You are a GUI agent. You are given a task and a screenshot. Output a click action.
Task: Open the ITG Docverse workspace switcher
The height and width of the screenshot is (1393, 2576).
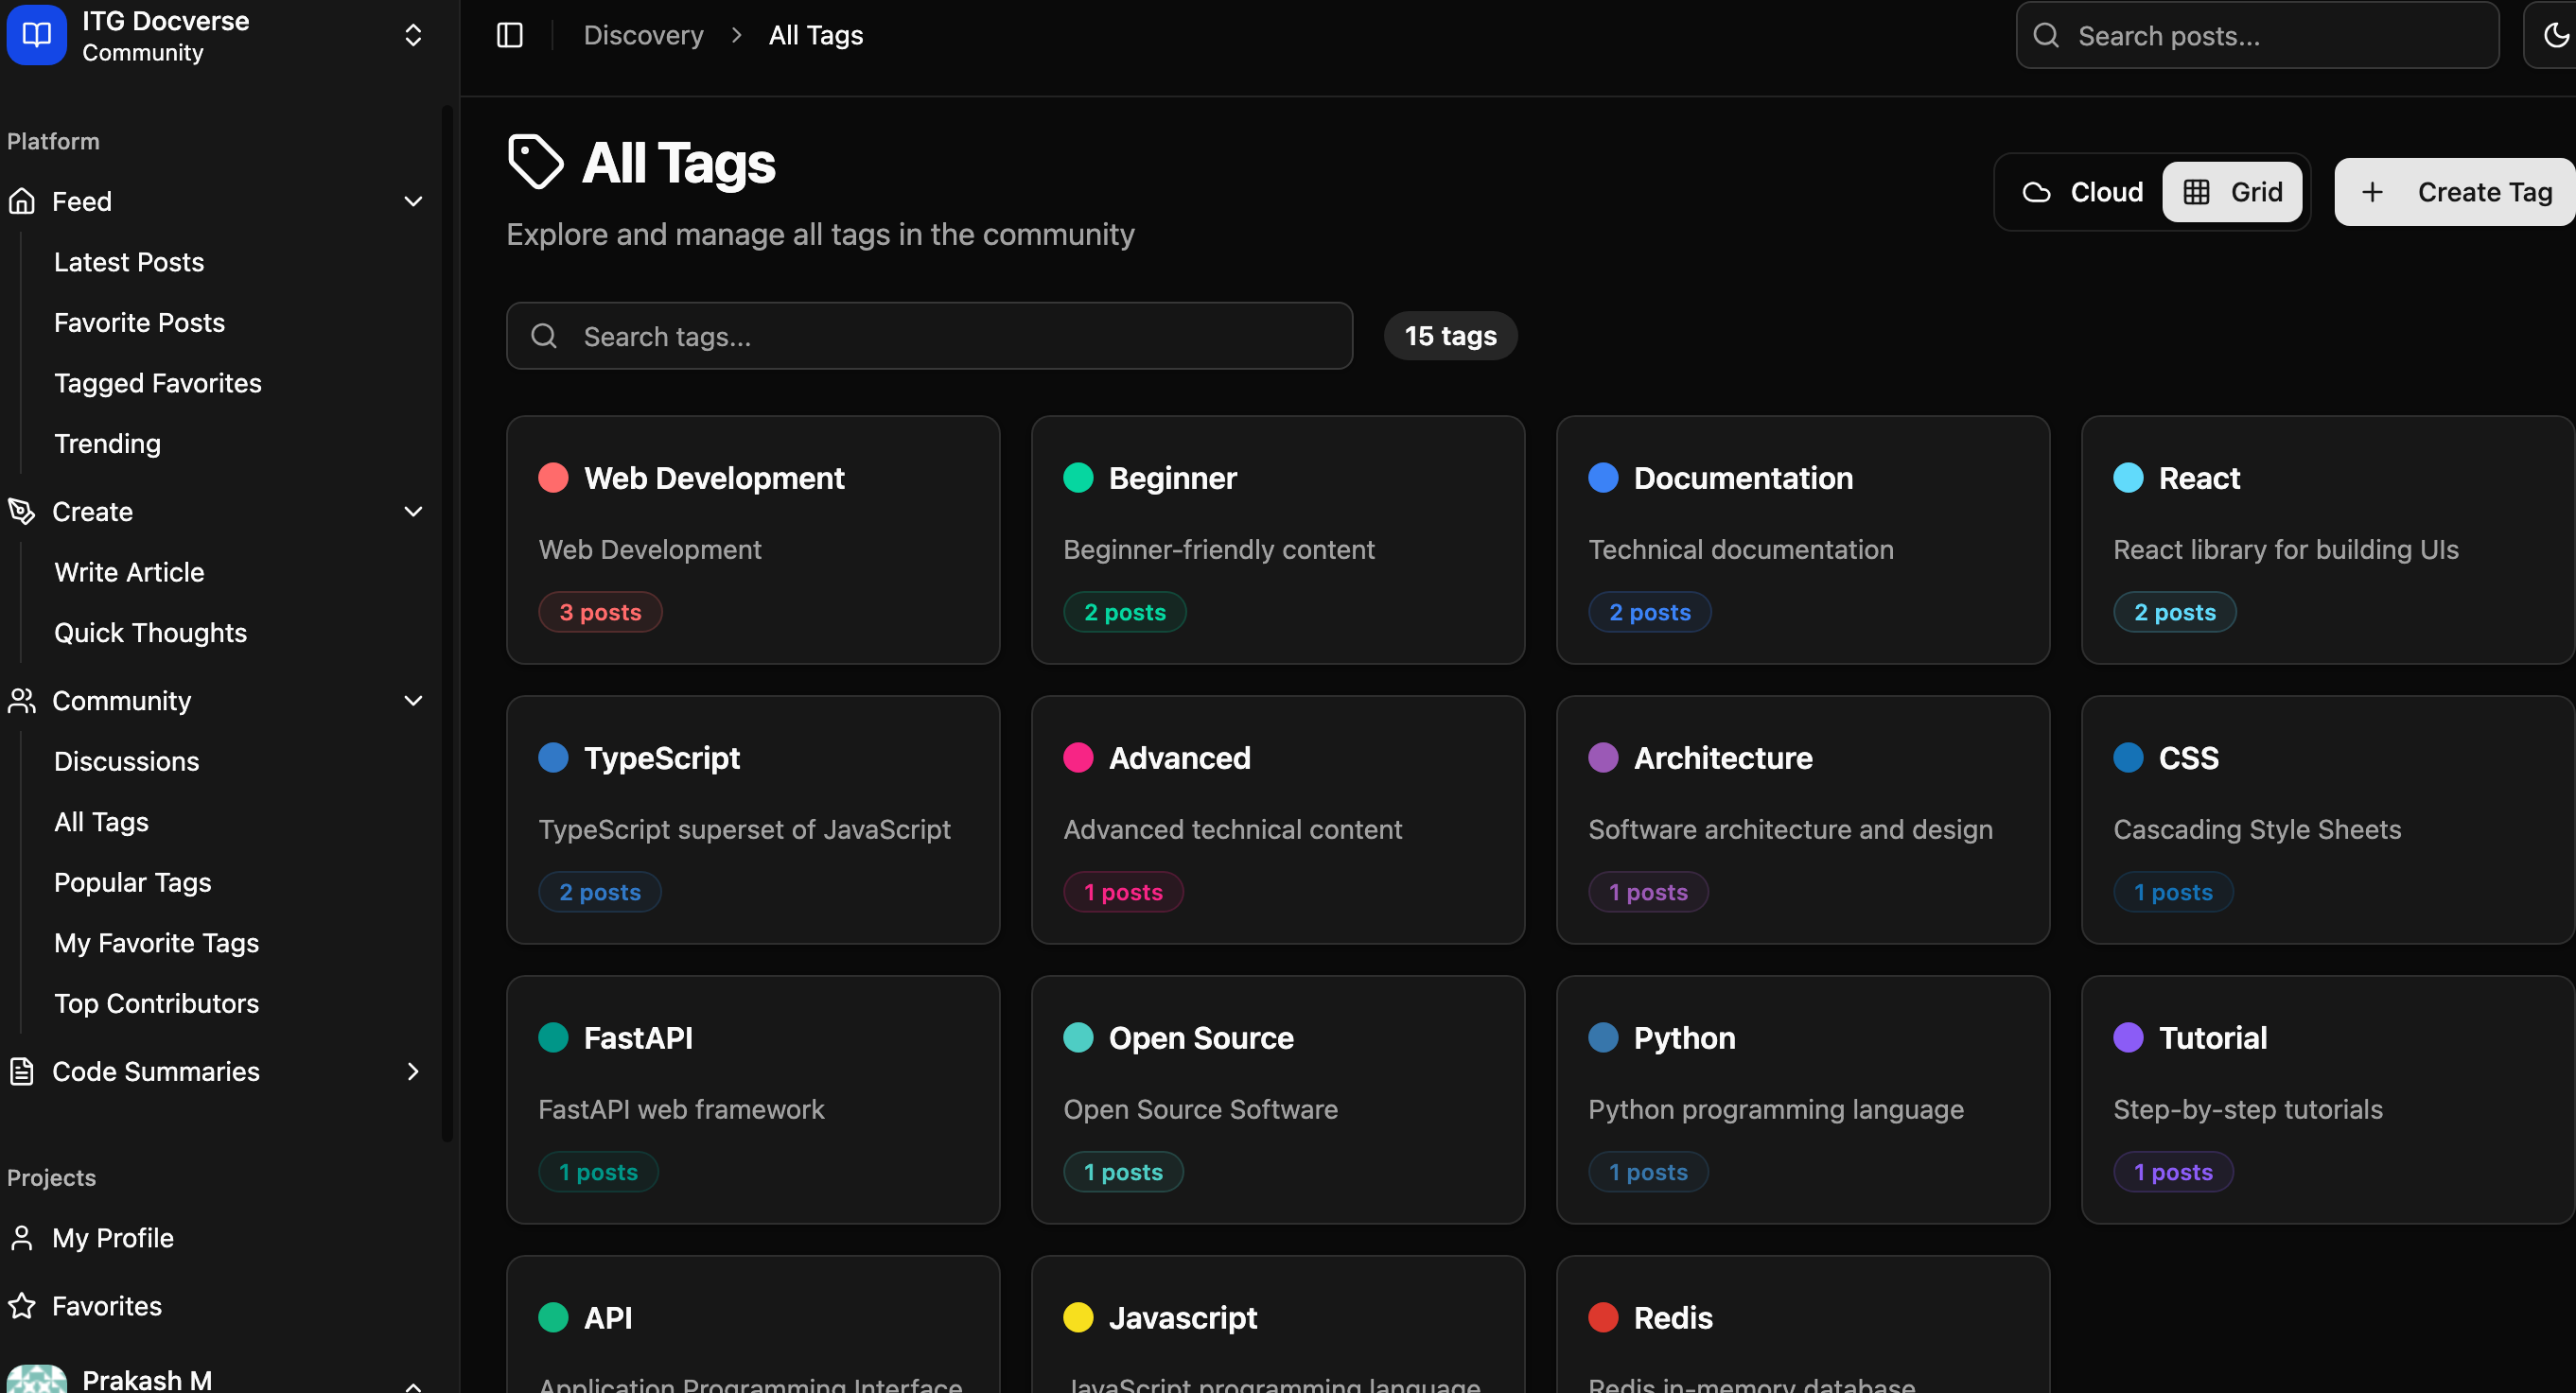pyautogui.click(x=413, y=35)
